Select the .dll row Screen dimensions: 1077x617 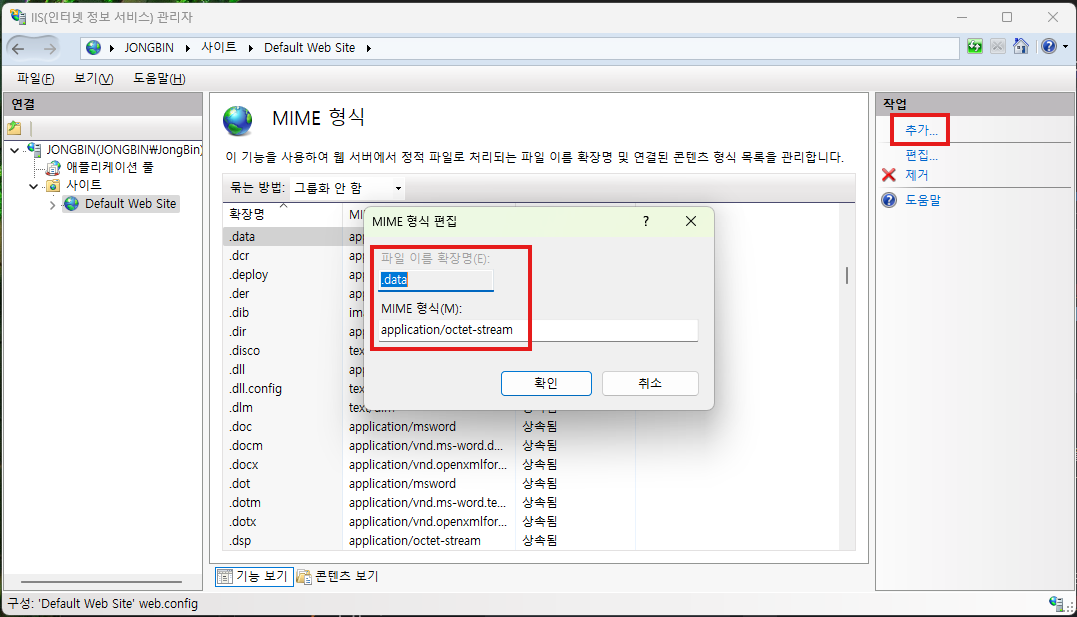pos(295,370)
